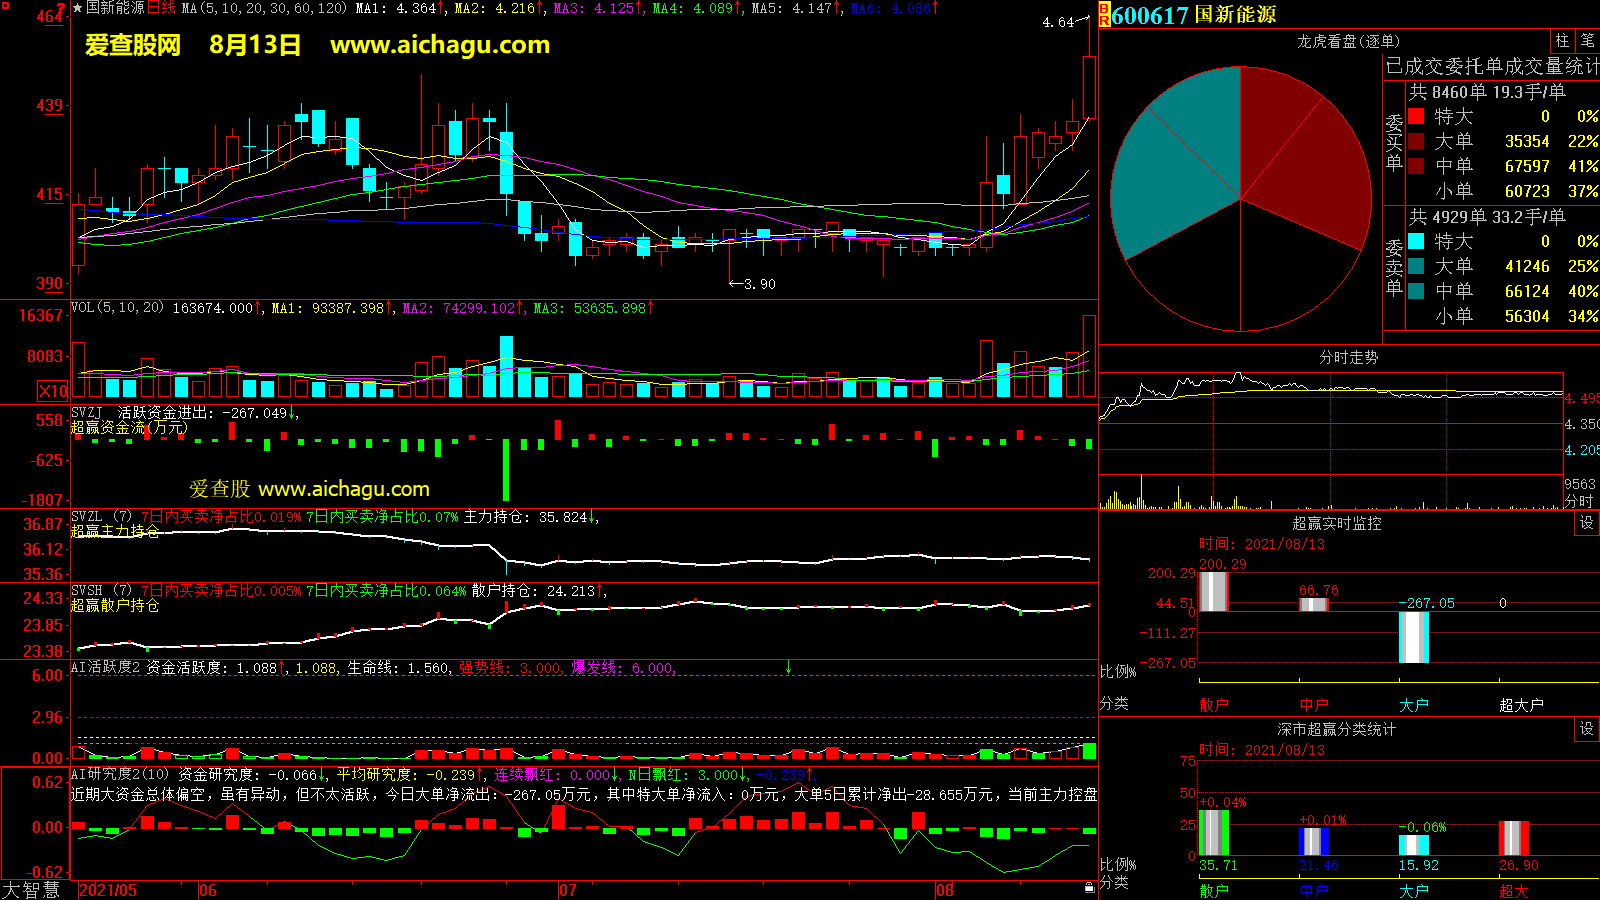This screenshot has width=1600, height=900.
Task: Click the green down arrow in AI活跃度 panel
Action: pos(788,667)
